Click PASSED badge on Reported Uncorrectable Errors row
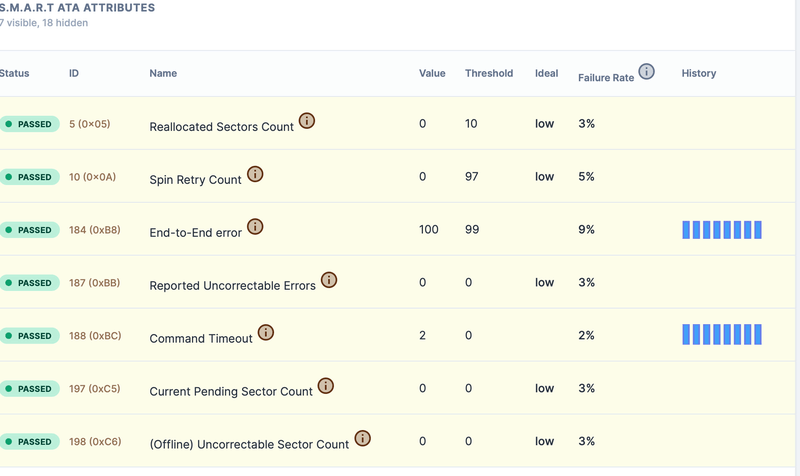Image resolution: width=800 pixels, height=476 pixels. pyautogui.click(x=30, y=283)
